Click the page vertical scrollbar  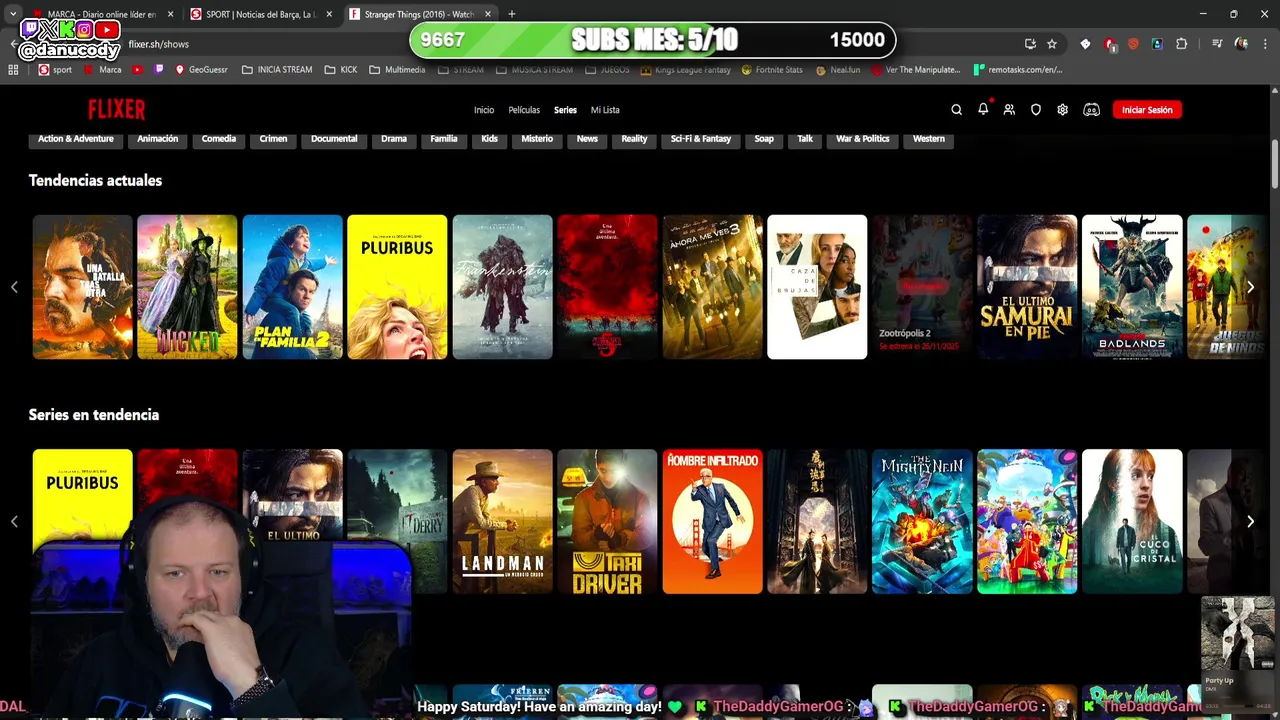tap(1275, 163)
